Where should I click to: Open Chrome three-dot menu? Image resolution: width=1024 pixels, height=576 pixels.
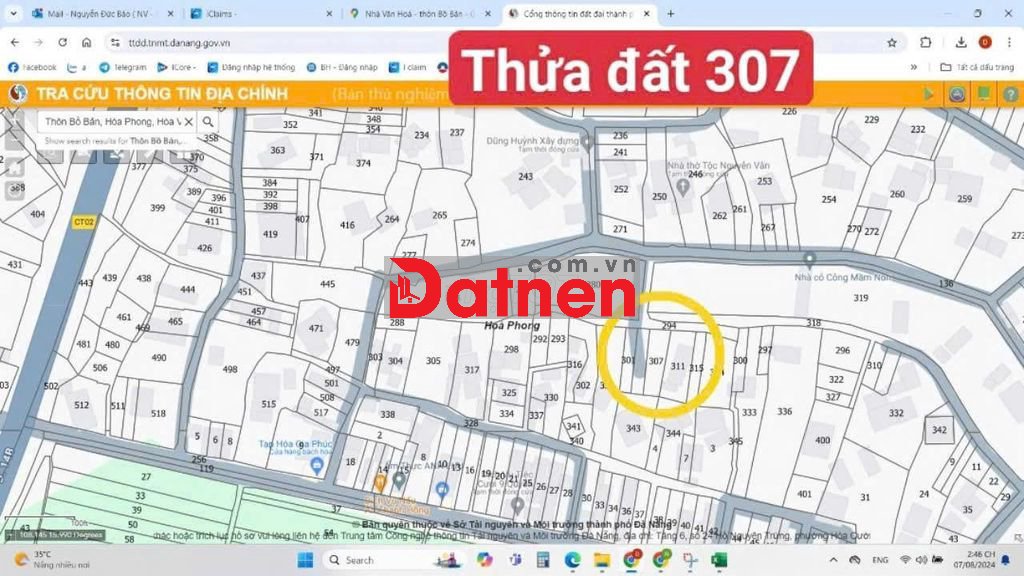pyautogui.click(x=1009, y=43)
